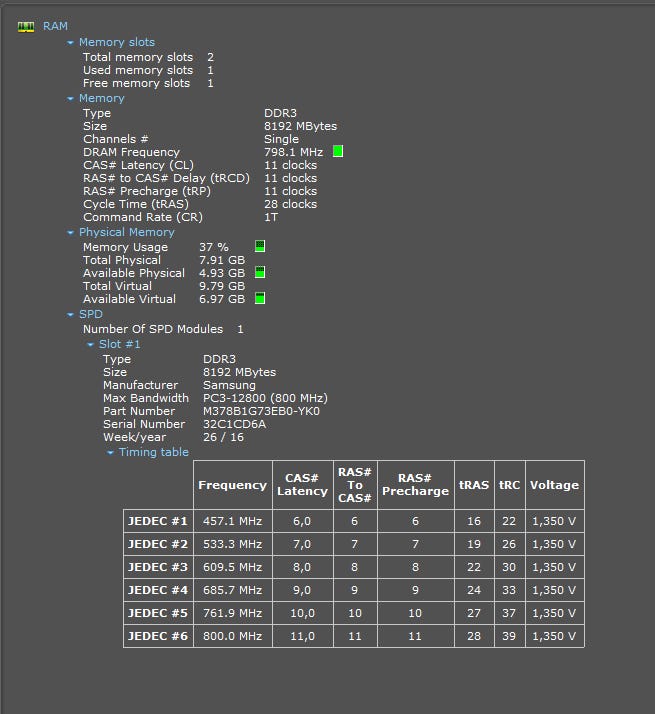Collapse the Timing table expander
655x714 pixels.
(x=110, y=453)
